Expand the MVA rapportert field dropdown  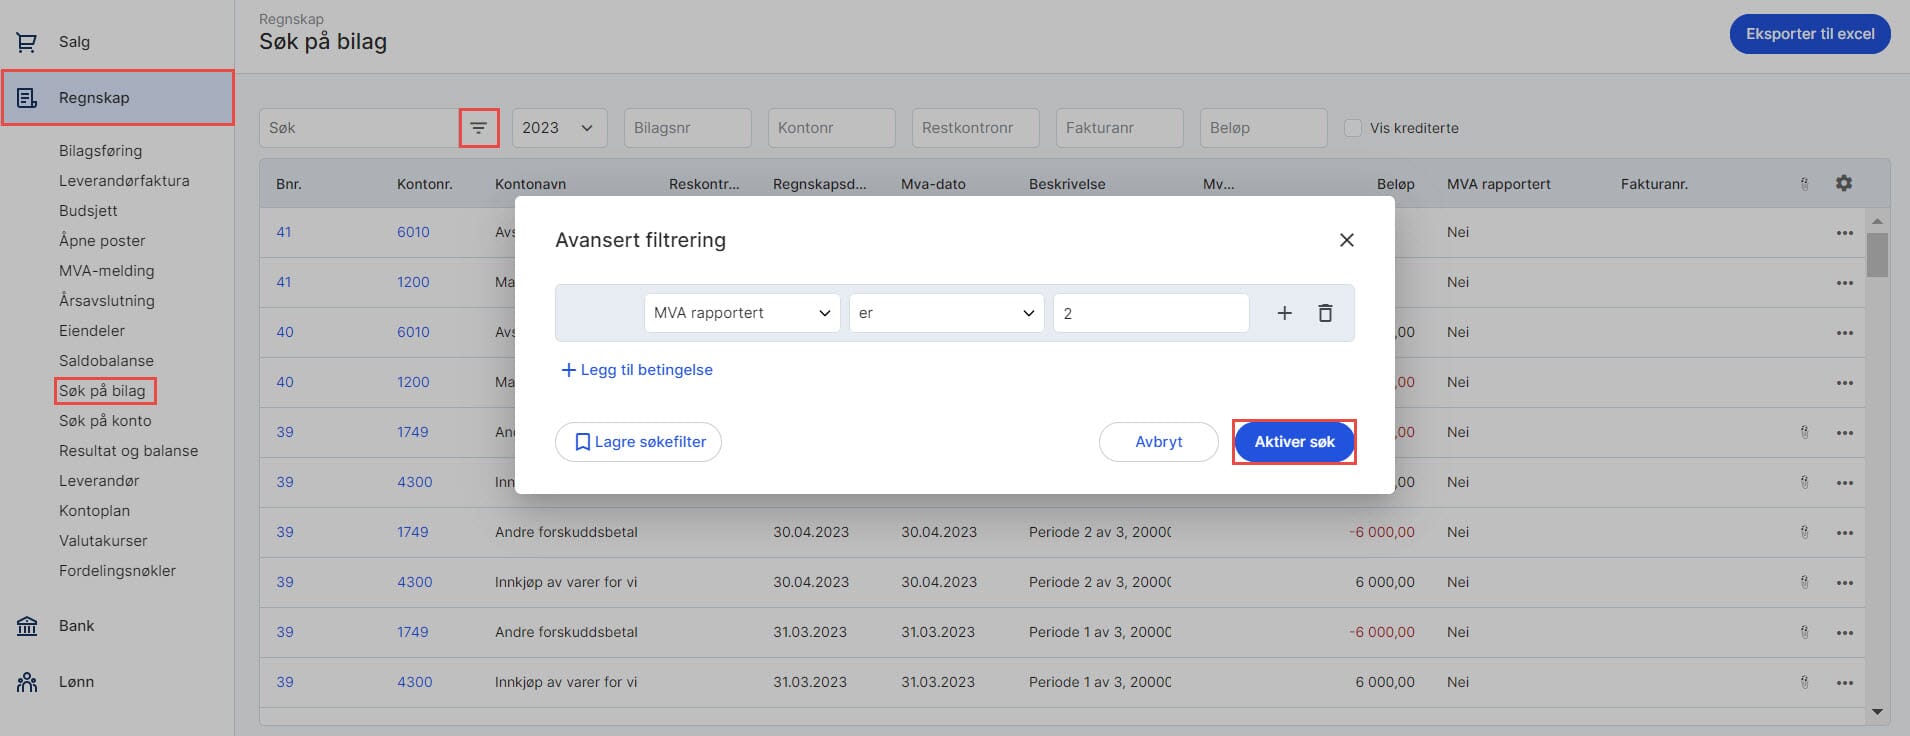coord(741,313)
